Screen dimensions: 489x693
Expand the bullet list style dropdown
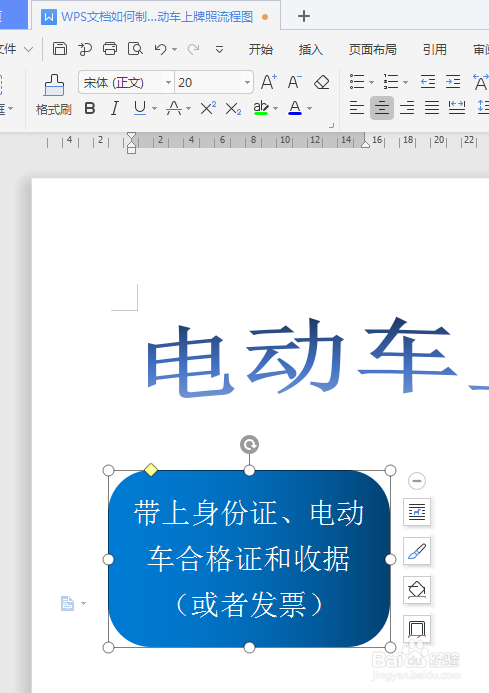[x=371, y=82]
